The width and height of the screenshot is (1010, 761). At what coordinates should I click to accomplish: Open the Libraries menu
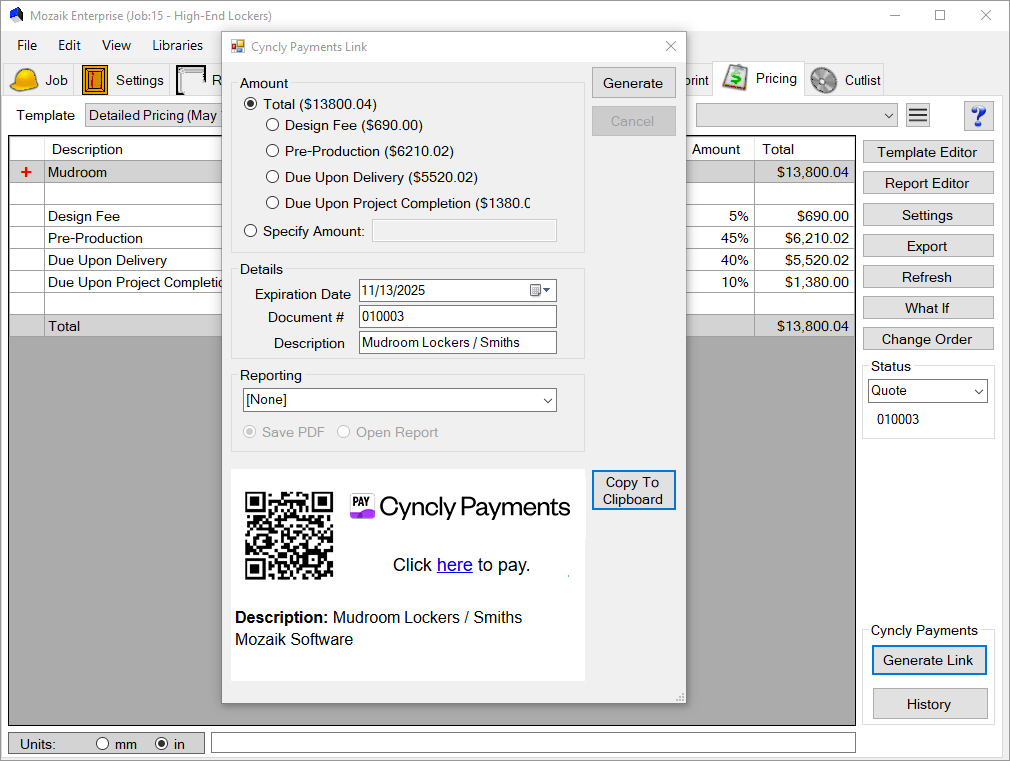tap(177, 45)
